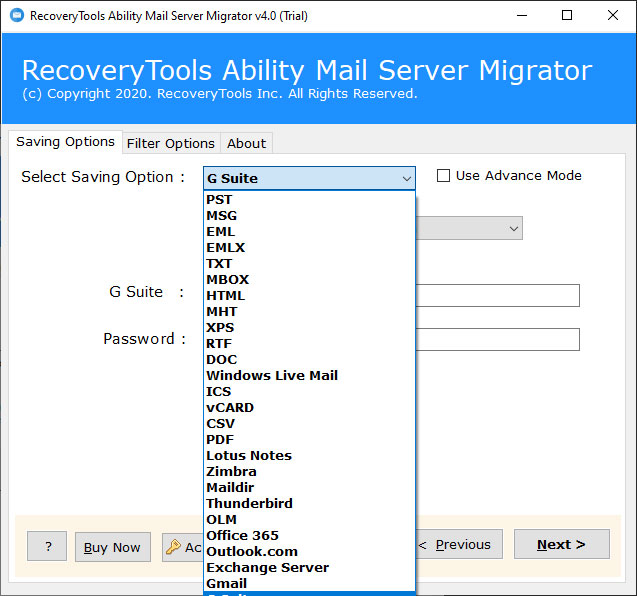This screenshot has width=637, height=596.
Task: Go back with Previous button
Action: 459,544
